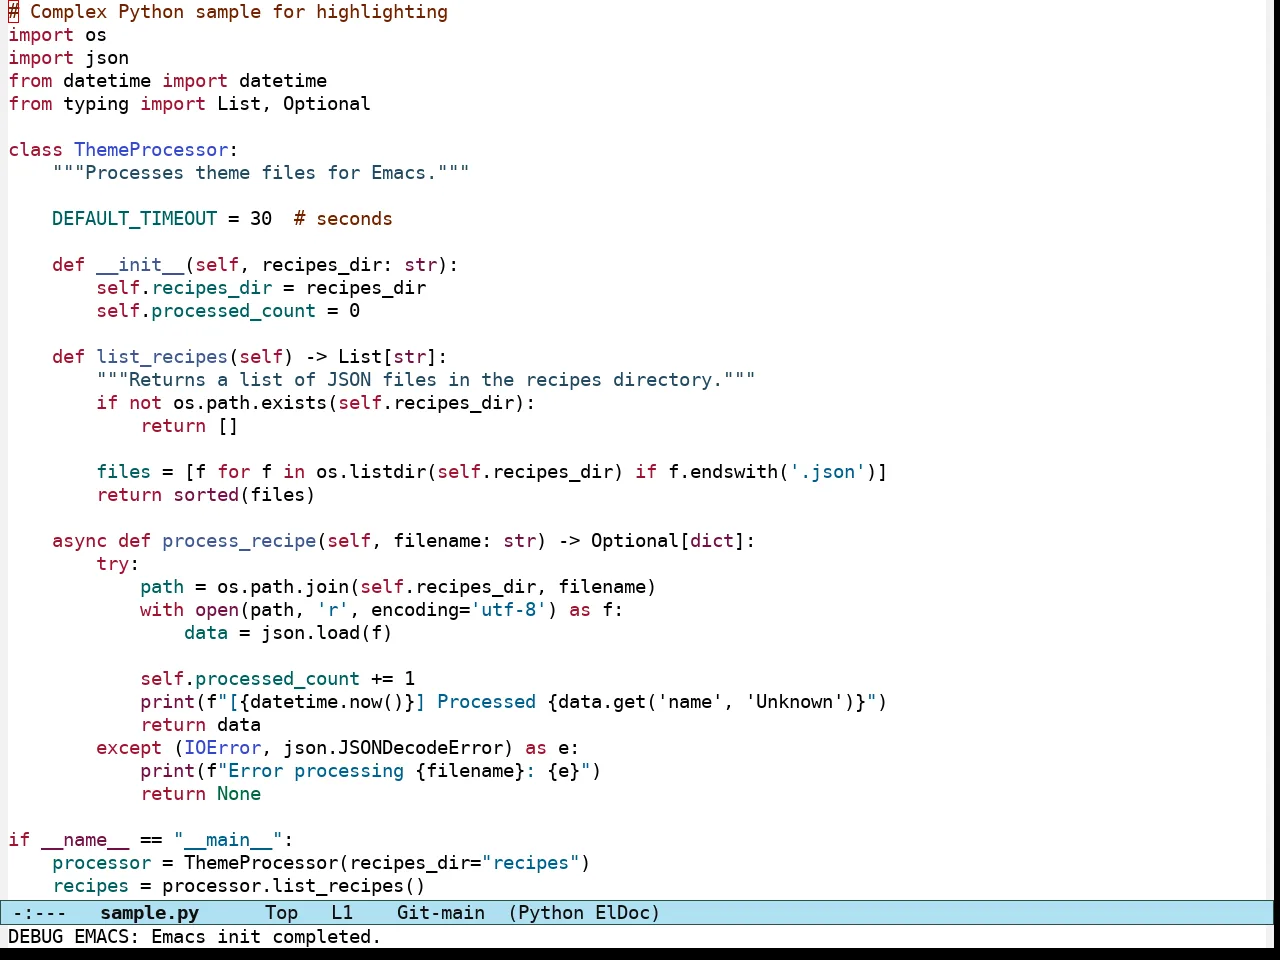Click the 'Returns a list of JSON files' docstring

[x=426, y=380]
